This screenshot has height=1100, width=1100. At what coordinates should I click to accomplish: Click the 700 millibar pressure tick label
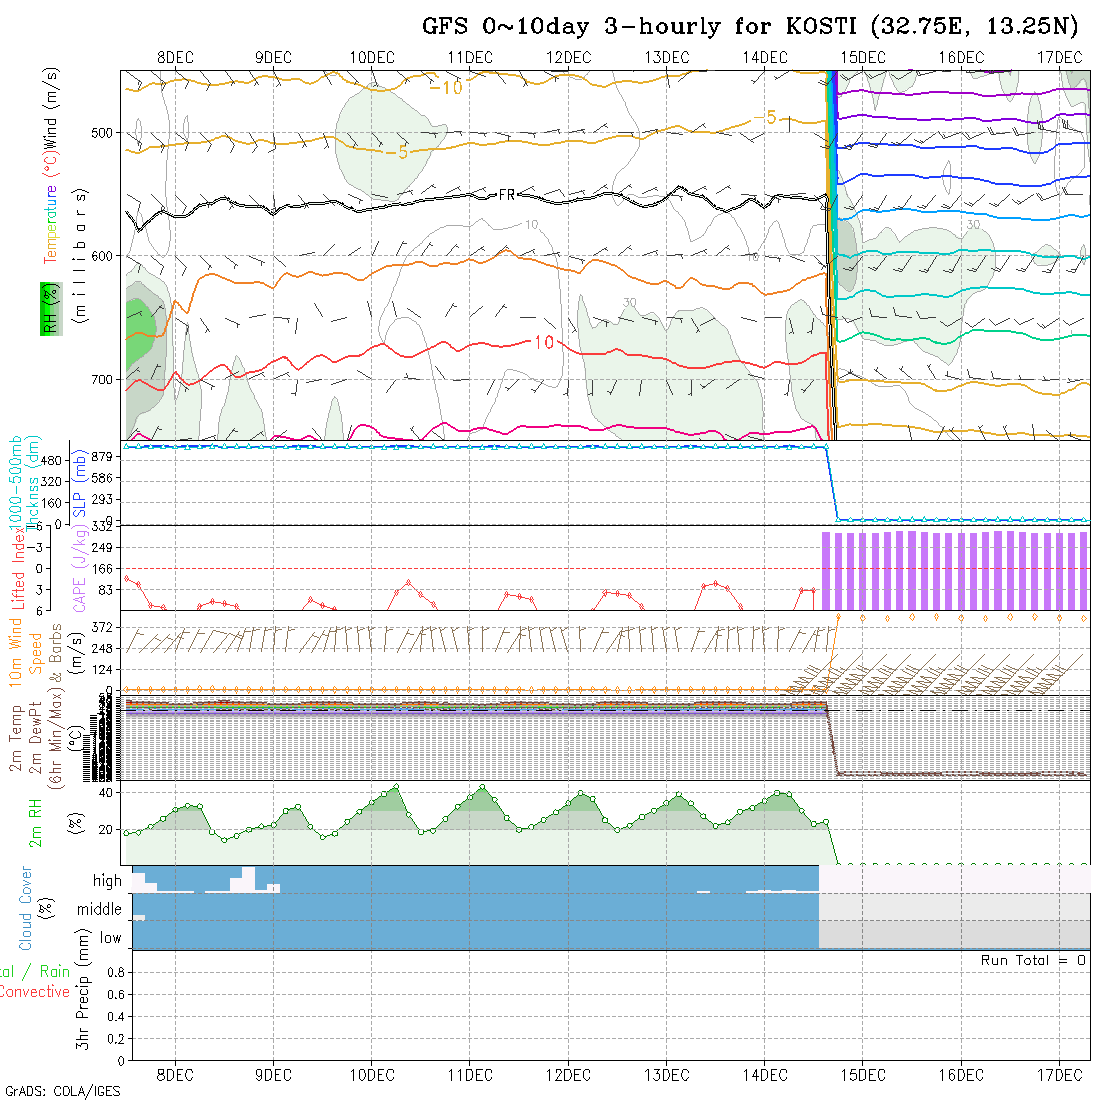[104, 380]
